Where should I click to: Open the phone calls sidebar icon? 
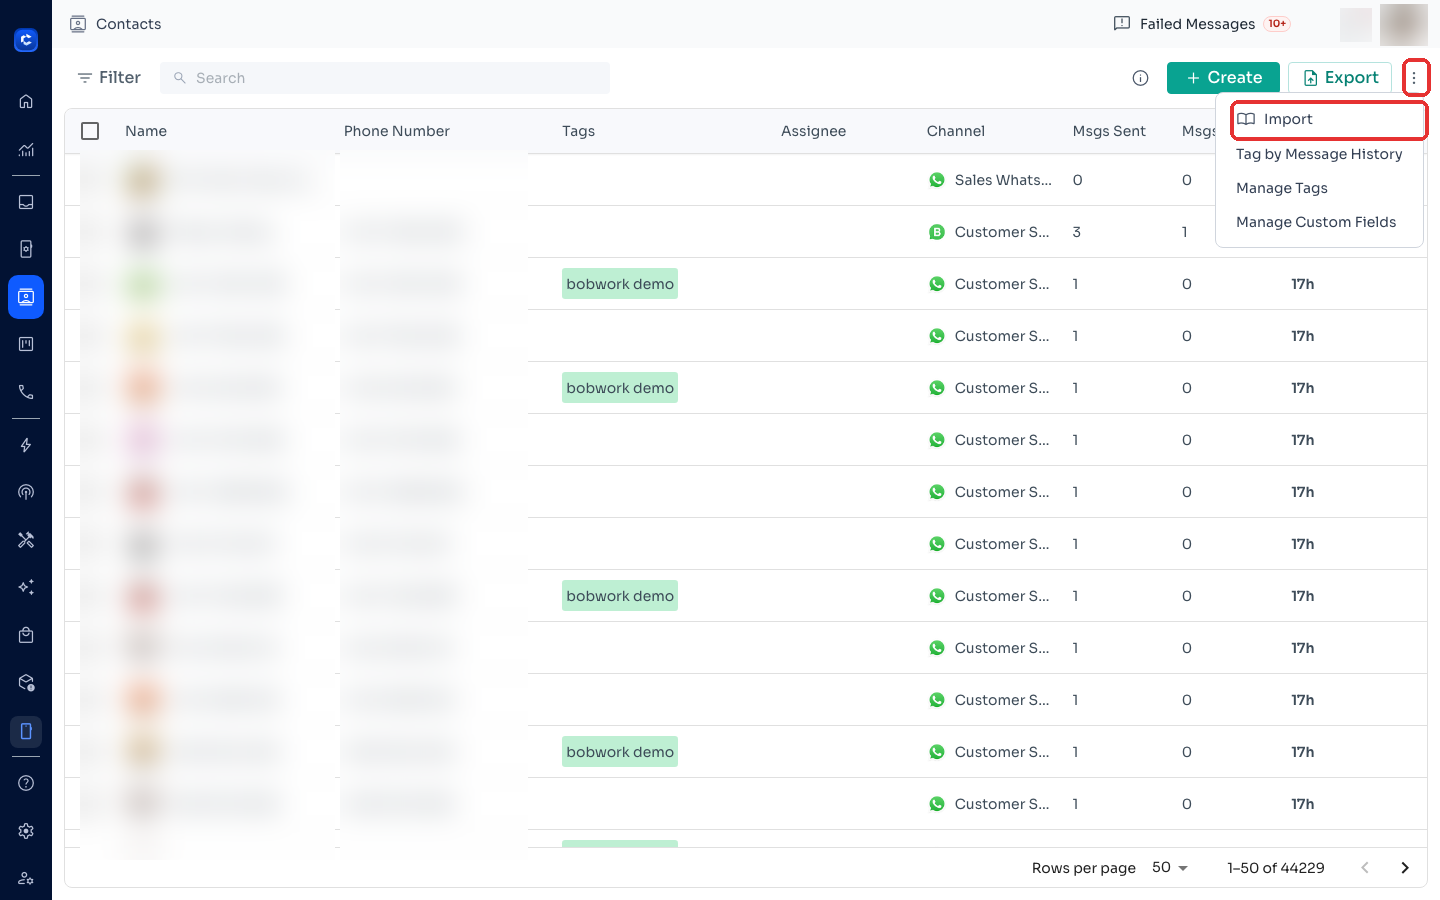(26, 392)
